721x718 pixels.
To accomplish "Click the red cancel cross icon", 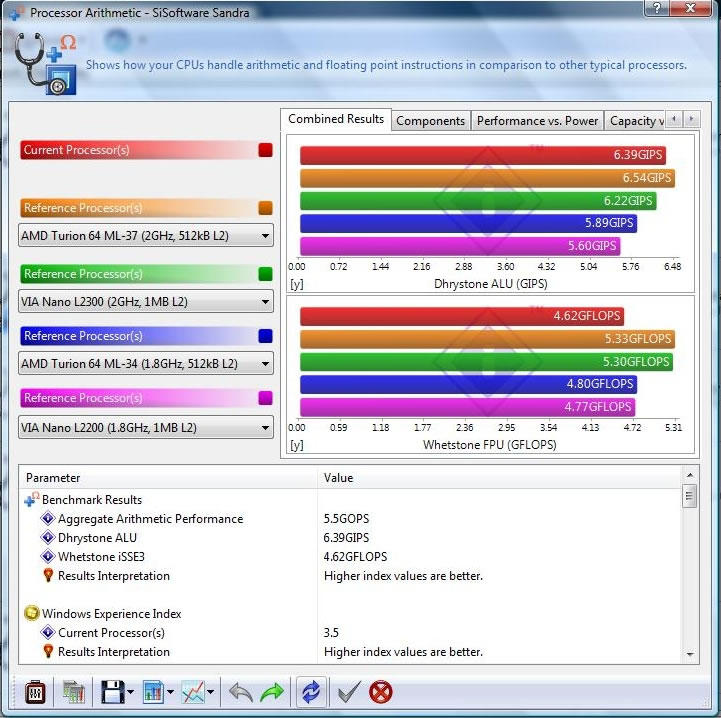I will [x=381, y=692].
